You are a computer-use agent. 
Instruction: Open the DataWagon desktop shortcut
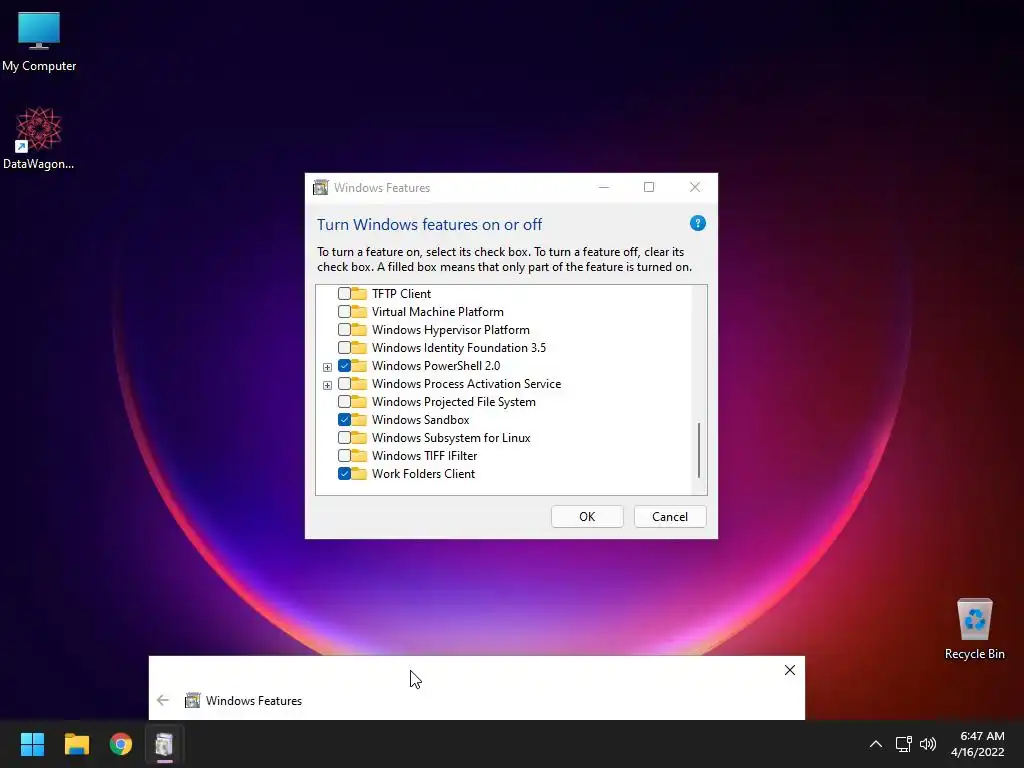(39, 138)
